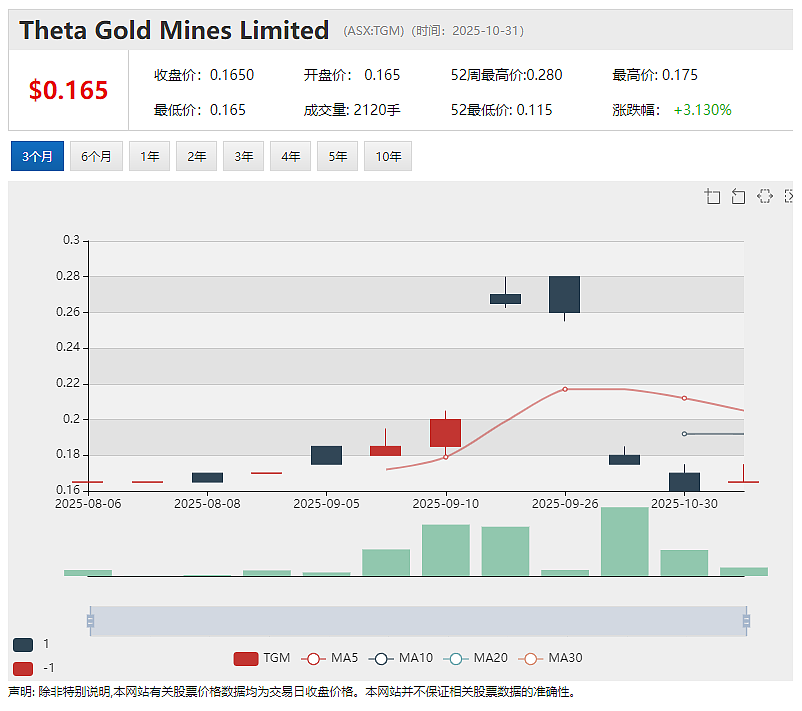The height and width of the screenshot is (711, 802).
Task: Select the 2年 time range tab
Action: 196,156
